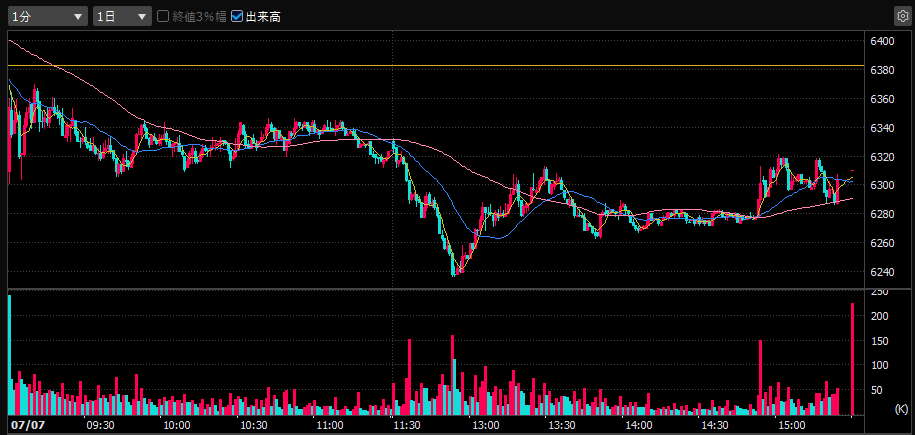The width and height of the screenshot is (915, 435).
Task: Select the 11:00 time axis marker
Action: [x=331, y=424]
